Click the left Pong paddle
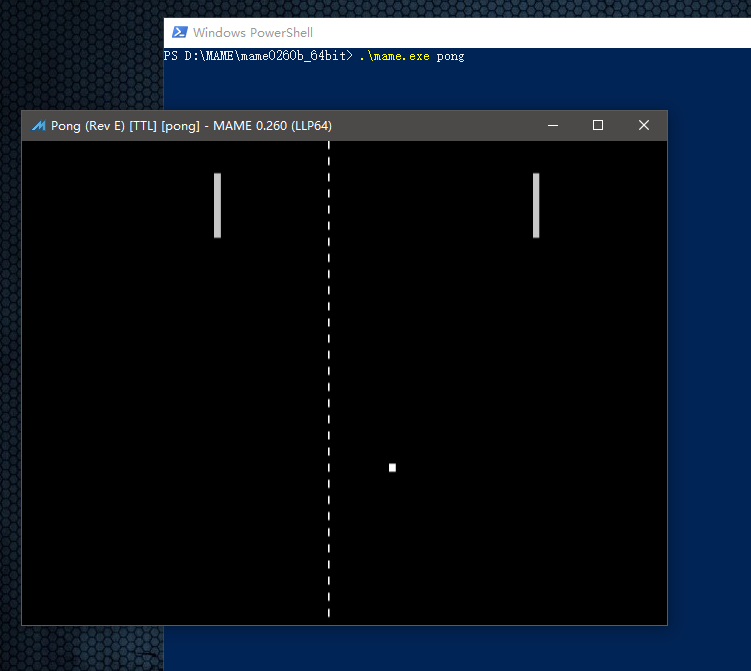This screenshot has height=671, width=751. (217, 205)
